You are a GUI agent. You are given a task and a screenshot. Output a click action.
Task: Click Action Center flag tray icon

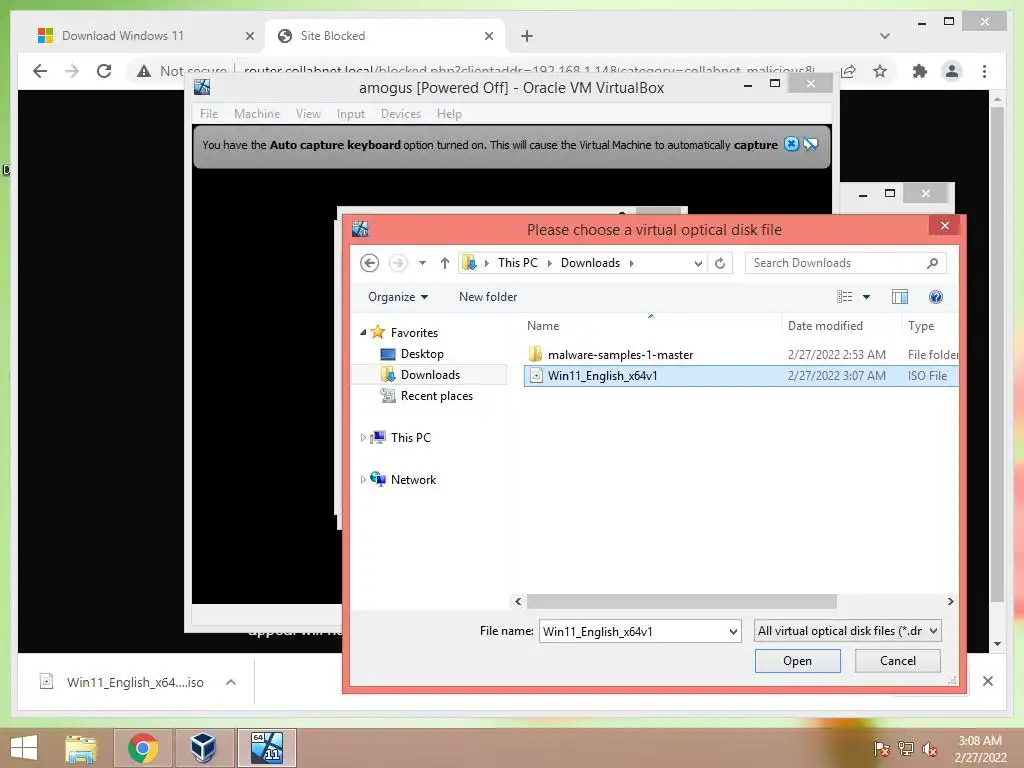pos(881,749)
